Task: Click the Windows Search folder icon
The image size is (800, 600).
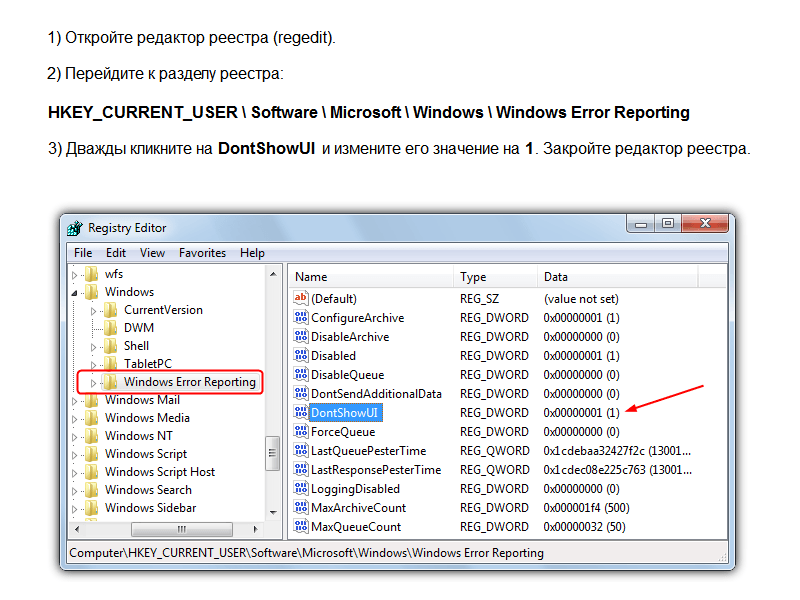Action: coord(92,490)
